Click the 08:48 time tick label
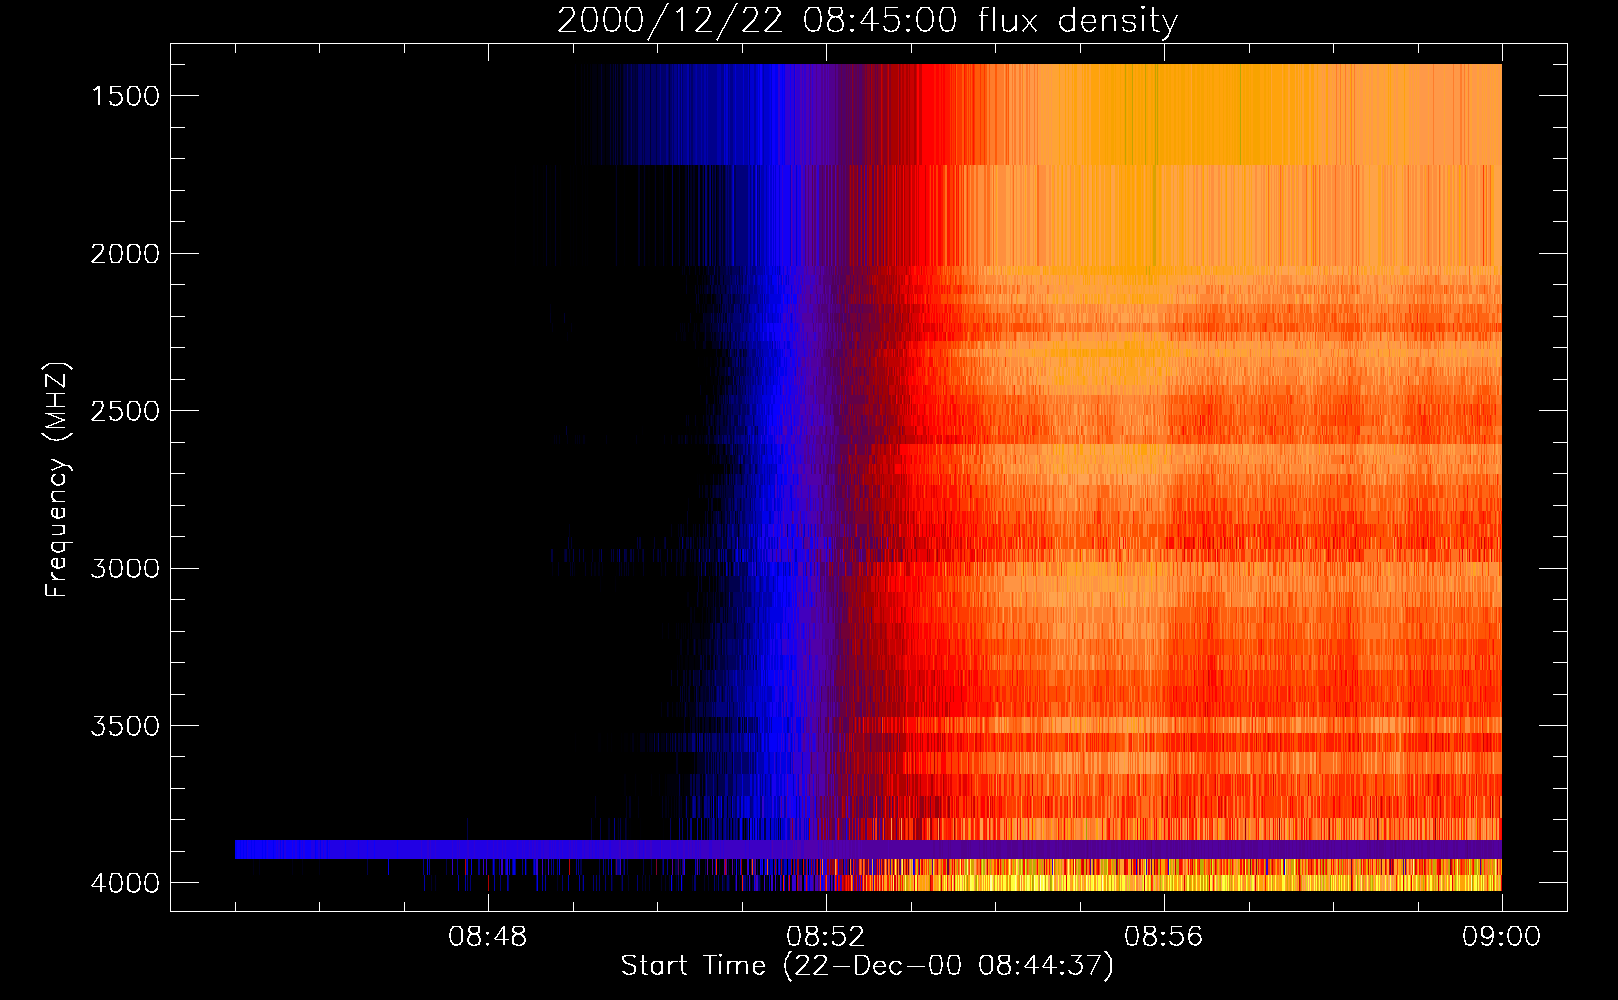Viewport: 1618px width, 1000px height. [488, 937]
